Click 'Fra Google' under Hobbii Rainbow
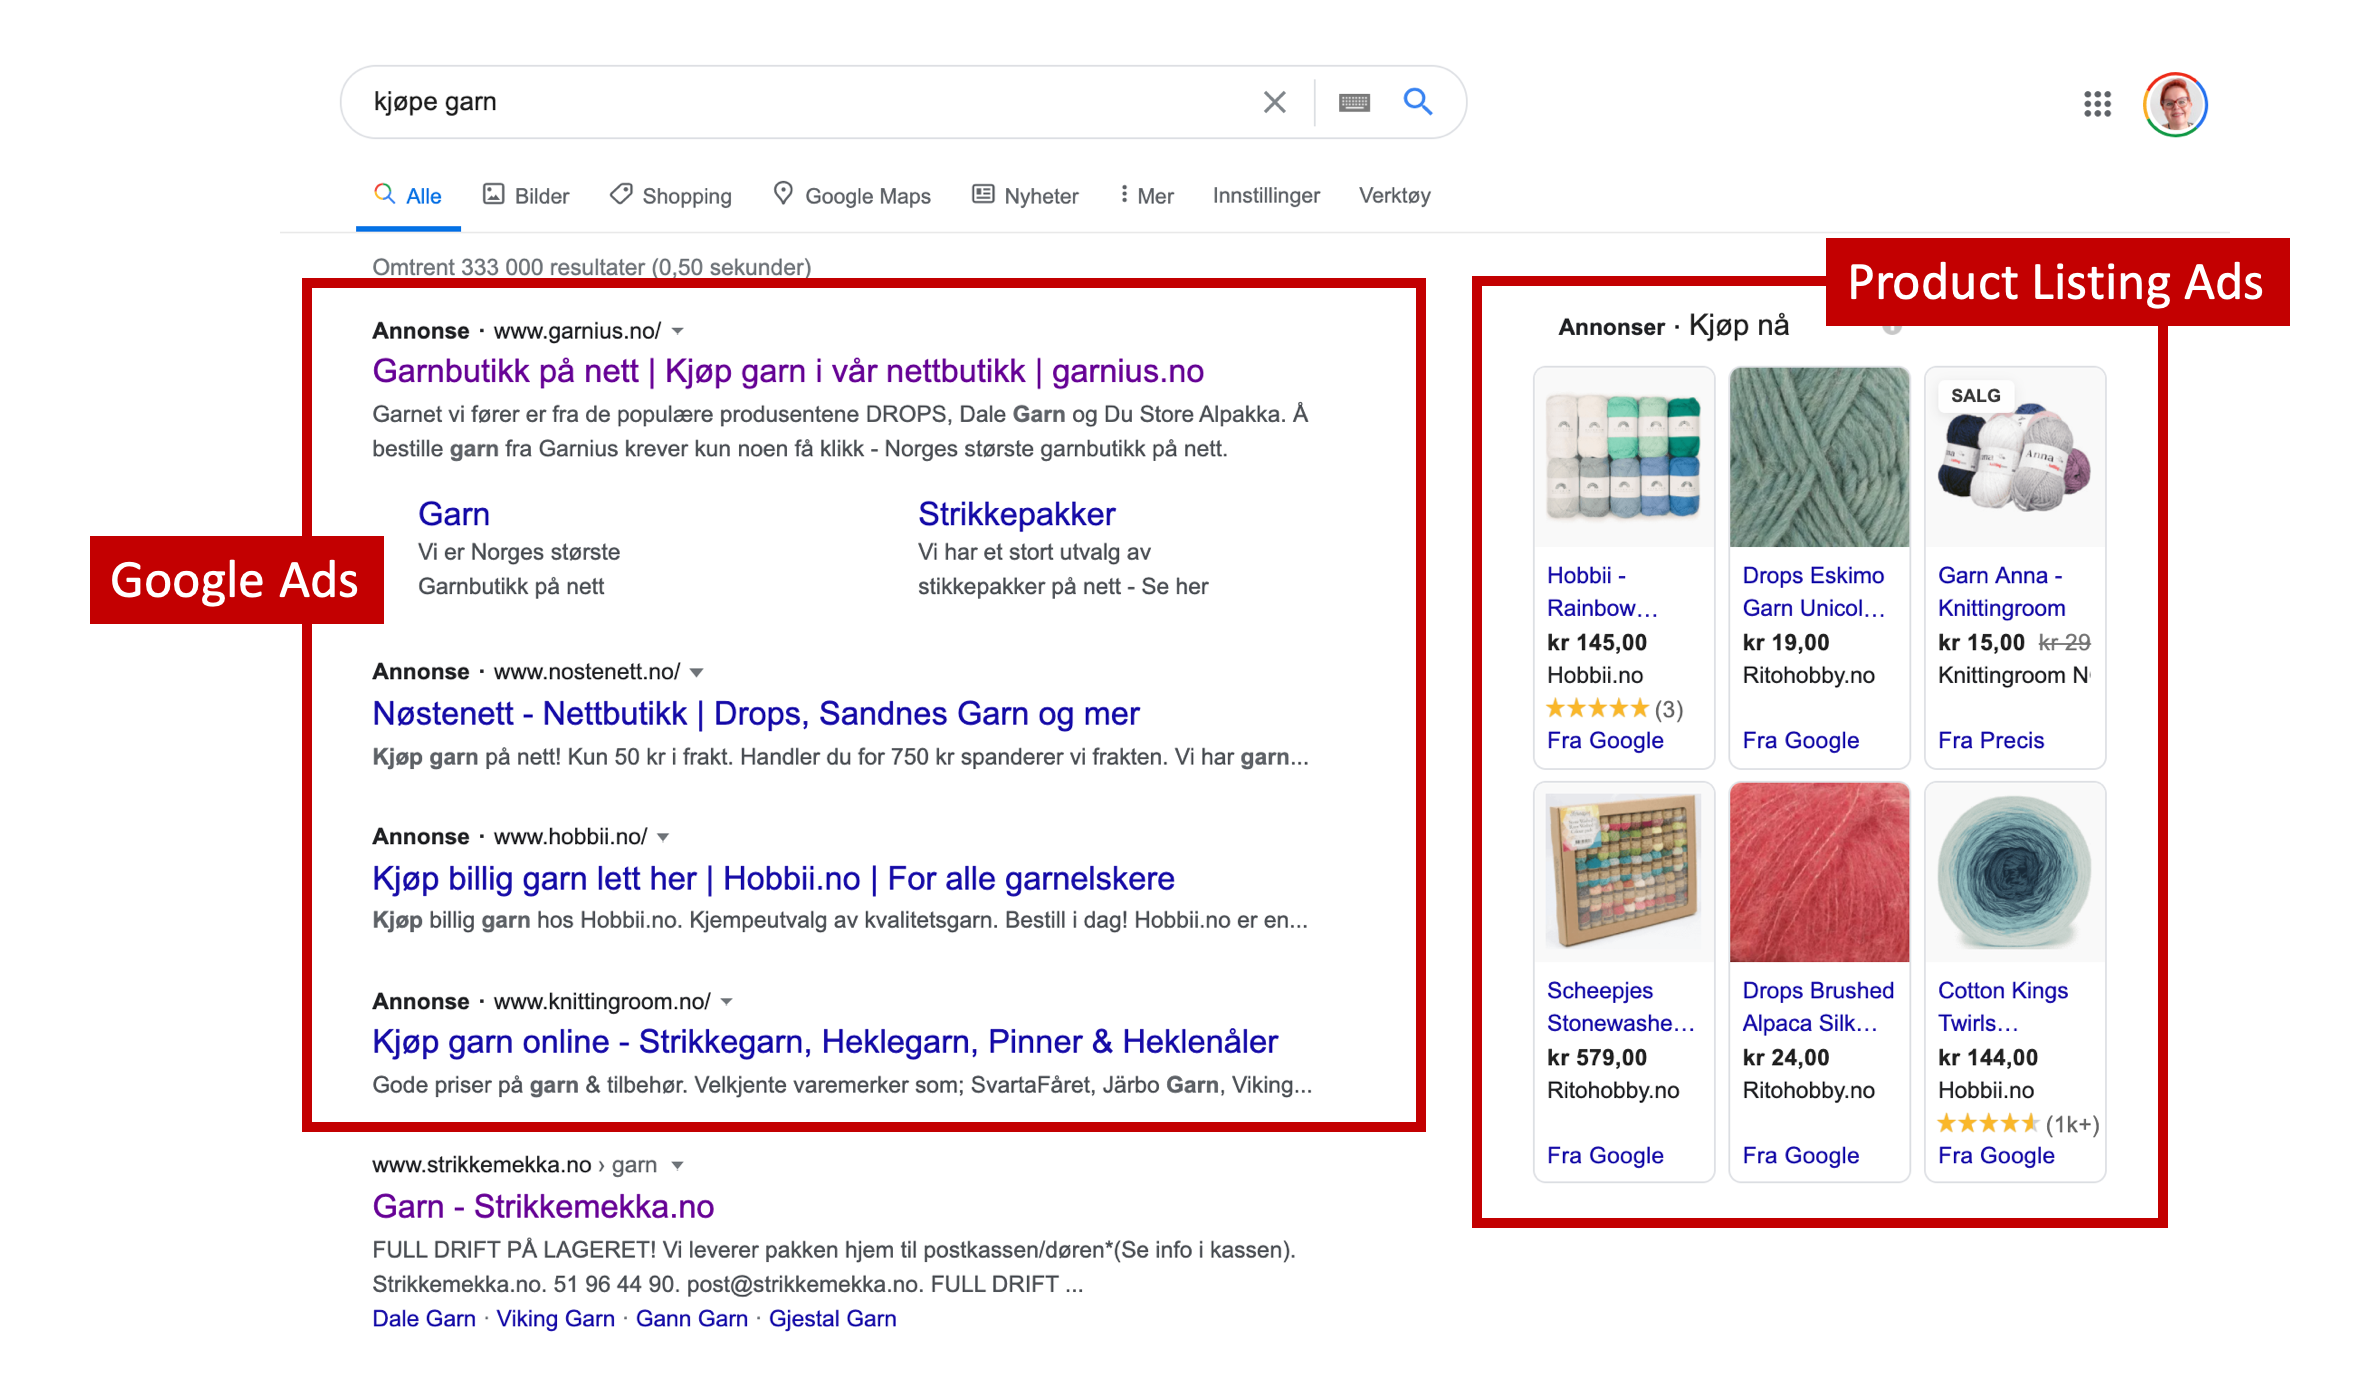This screenshot has height=1390, width=2356. click(x=1605, y=741)
